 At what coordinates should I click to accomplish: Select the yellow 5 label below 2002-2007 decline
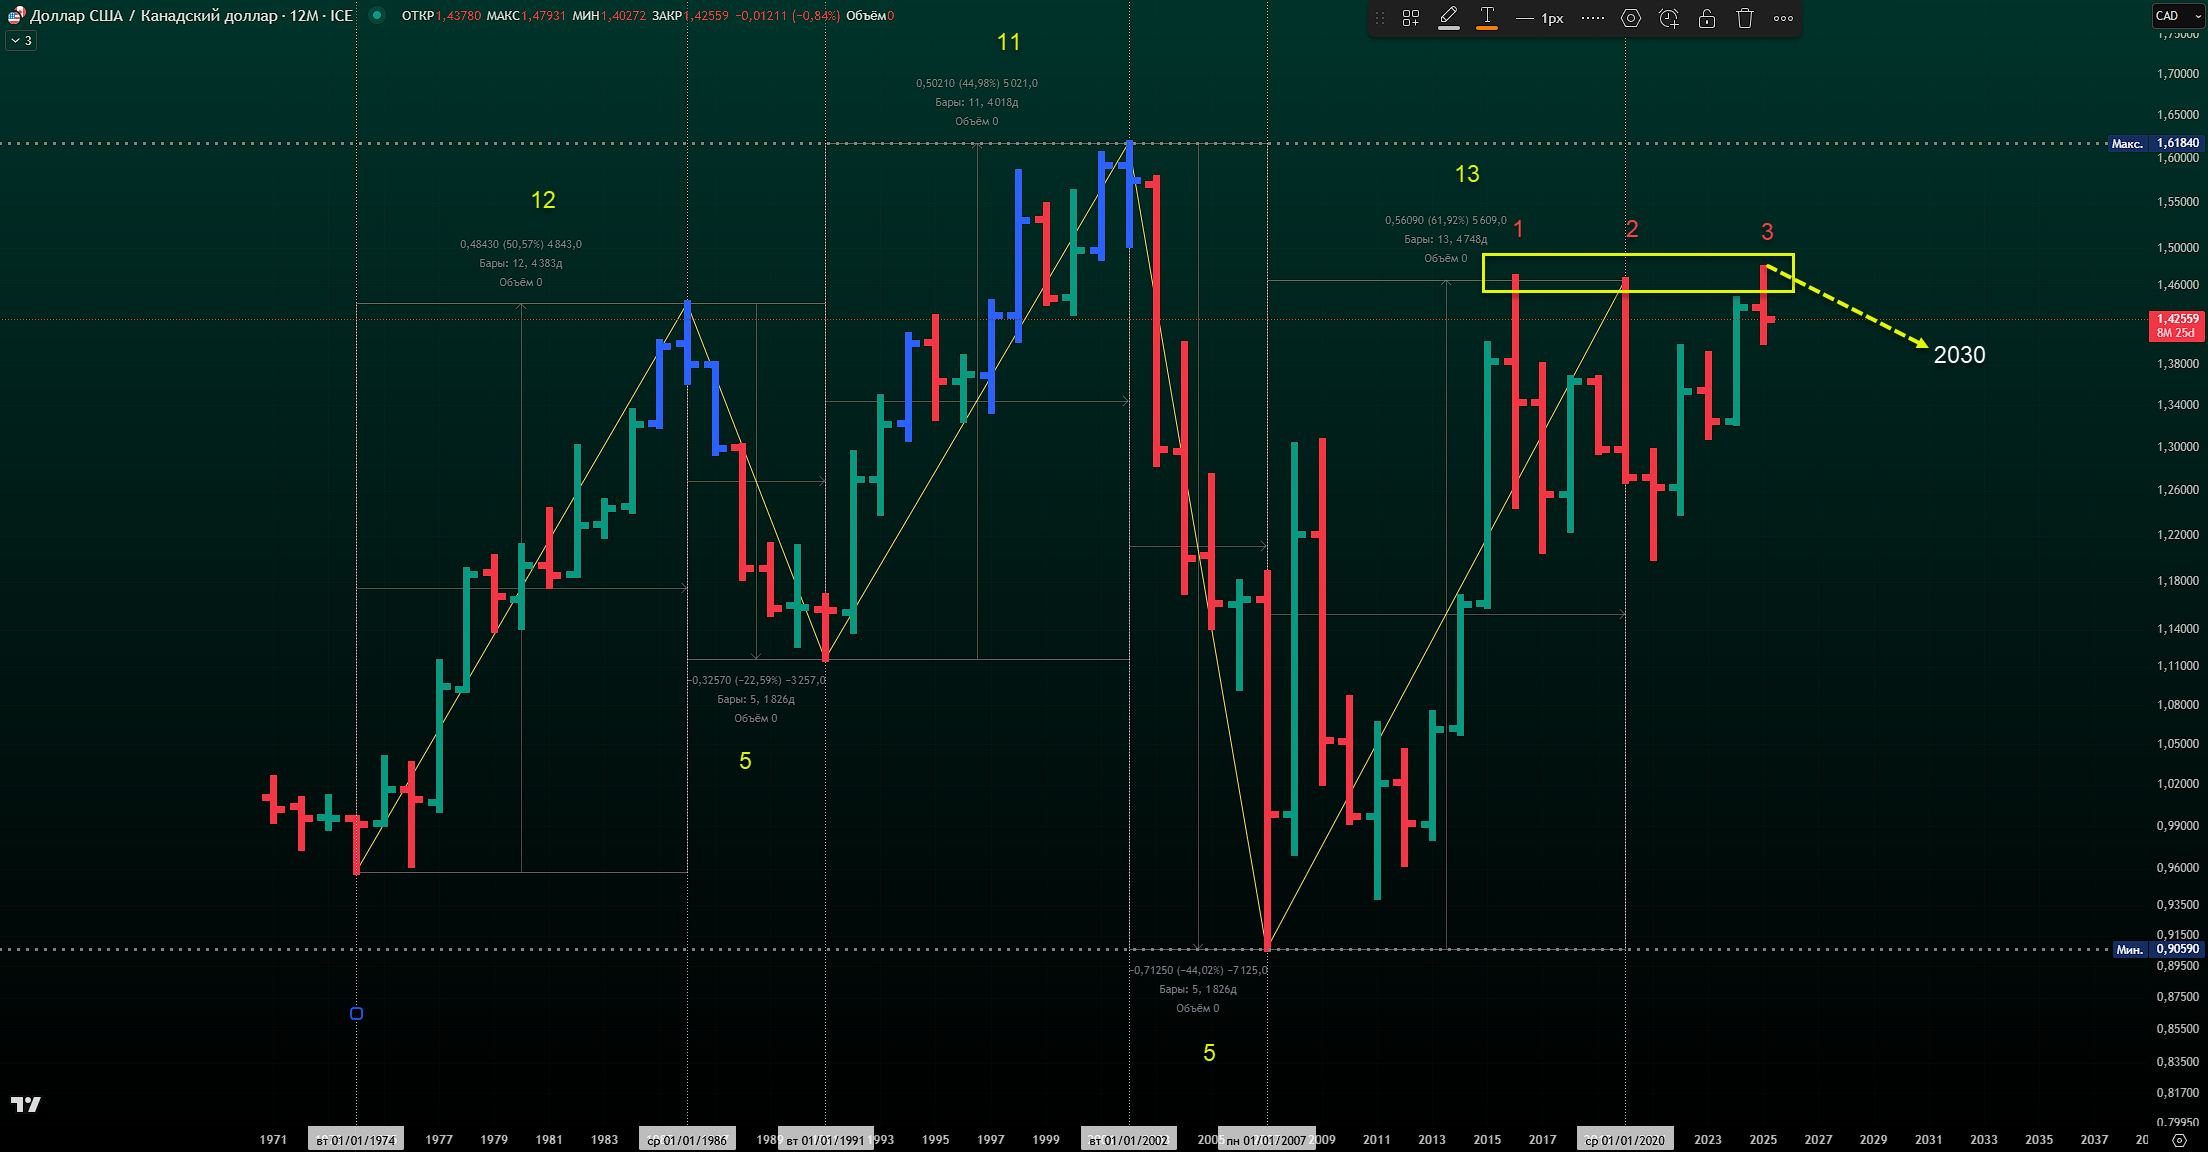click(x=1209, y=1053)
